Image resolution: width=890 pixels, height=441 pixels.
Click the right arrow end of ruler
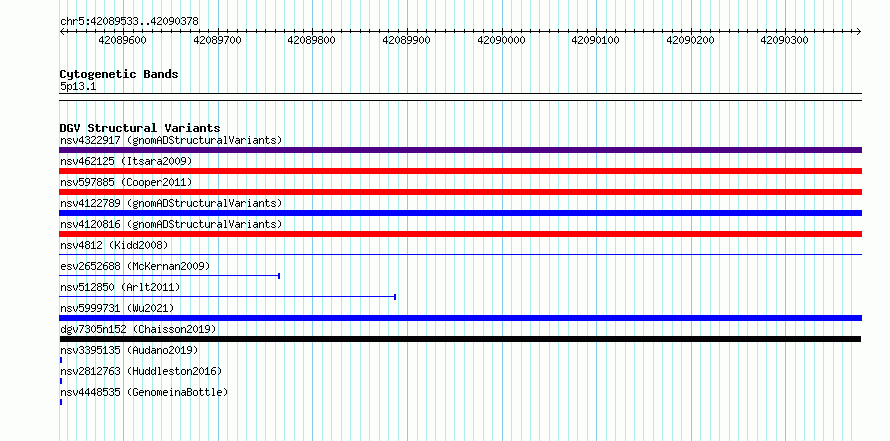pyautogui.click(x=859, y=31)
